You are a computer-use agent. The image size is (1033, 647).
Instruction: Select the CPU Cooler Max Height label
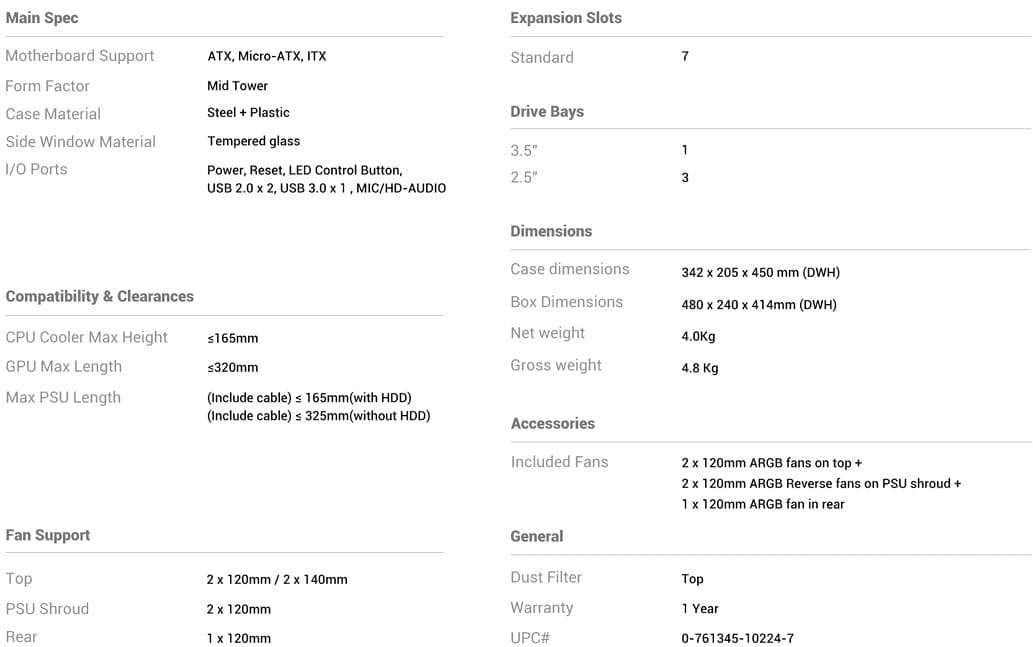(87, 337)
